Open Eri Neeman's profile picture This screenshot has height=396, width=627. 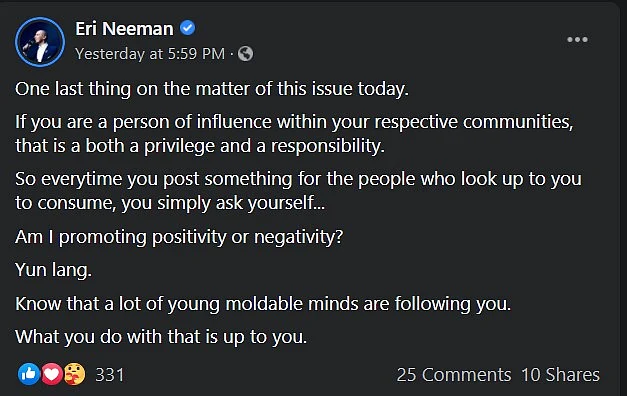click(40, 42)
